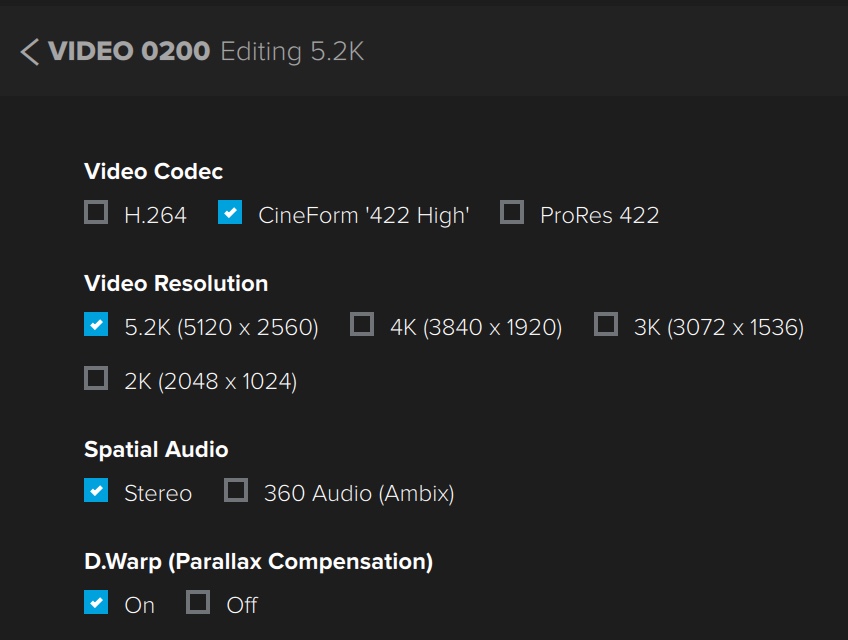Click the back arrow next to VIDEO 0200
The width and height of the screenshot is (848, 640).
[30, 52]
